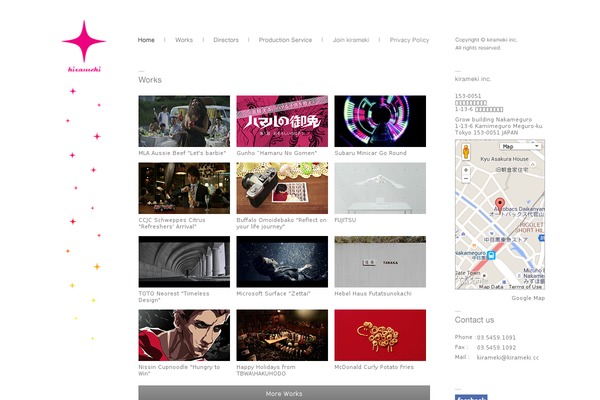Open the FUJITSU work thumbnail
The image size is (600, 400).
(x=380, y=188)
